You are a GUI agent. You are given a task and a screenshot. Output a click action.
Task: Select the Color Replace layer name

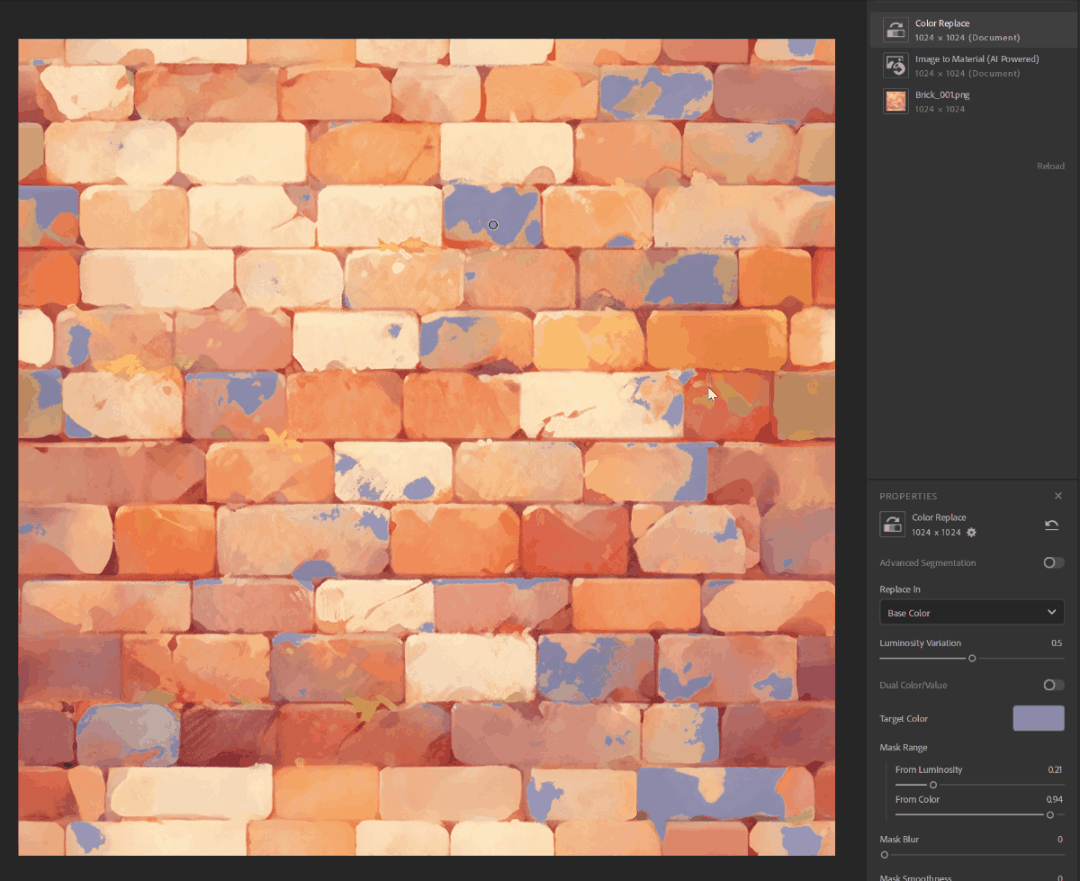pos(942,23)
